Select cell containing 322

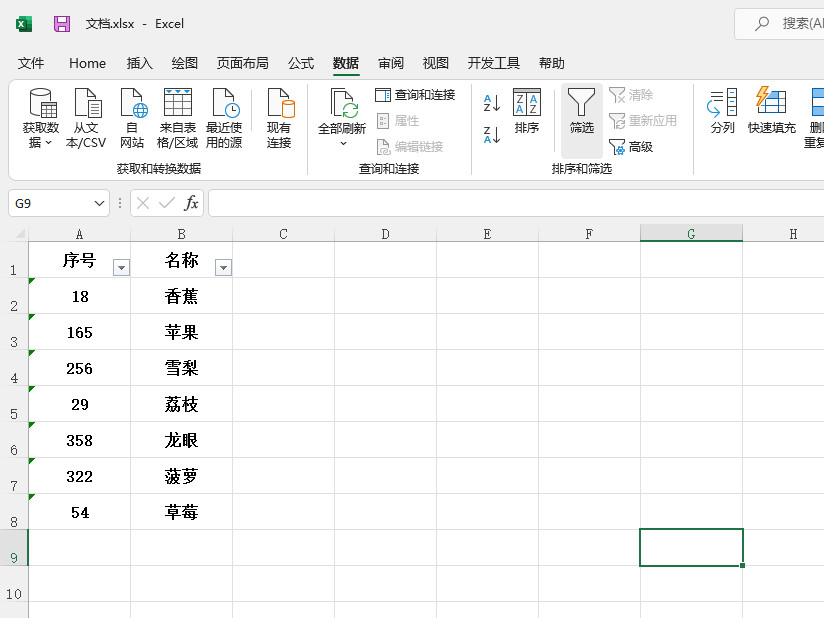(79, 476)
